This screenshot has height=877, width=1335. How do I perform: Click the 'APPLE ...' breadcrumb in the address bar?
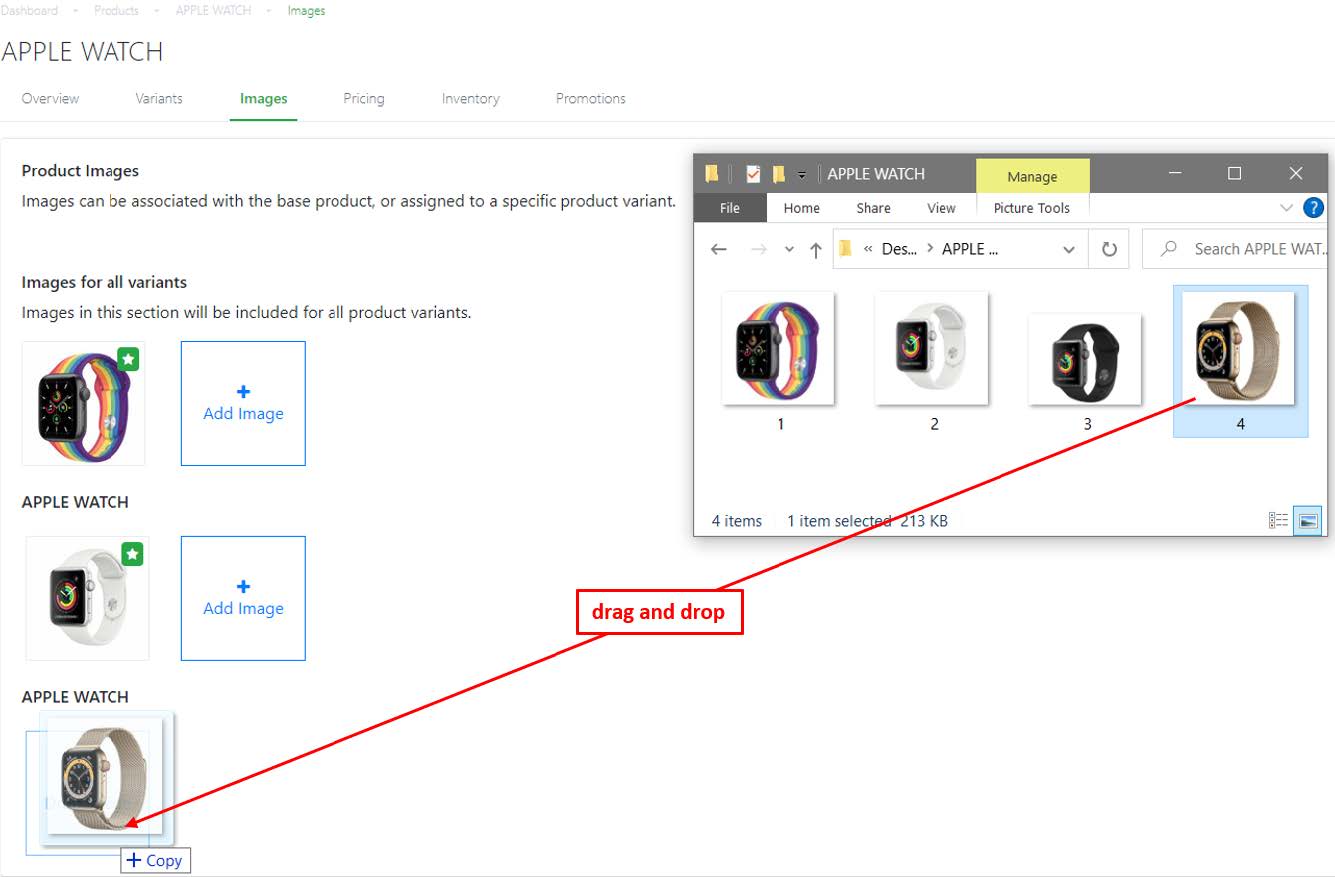point(970,249)
